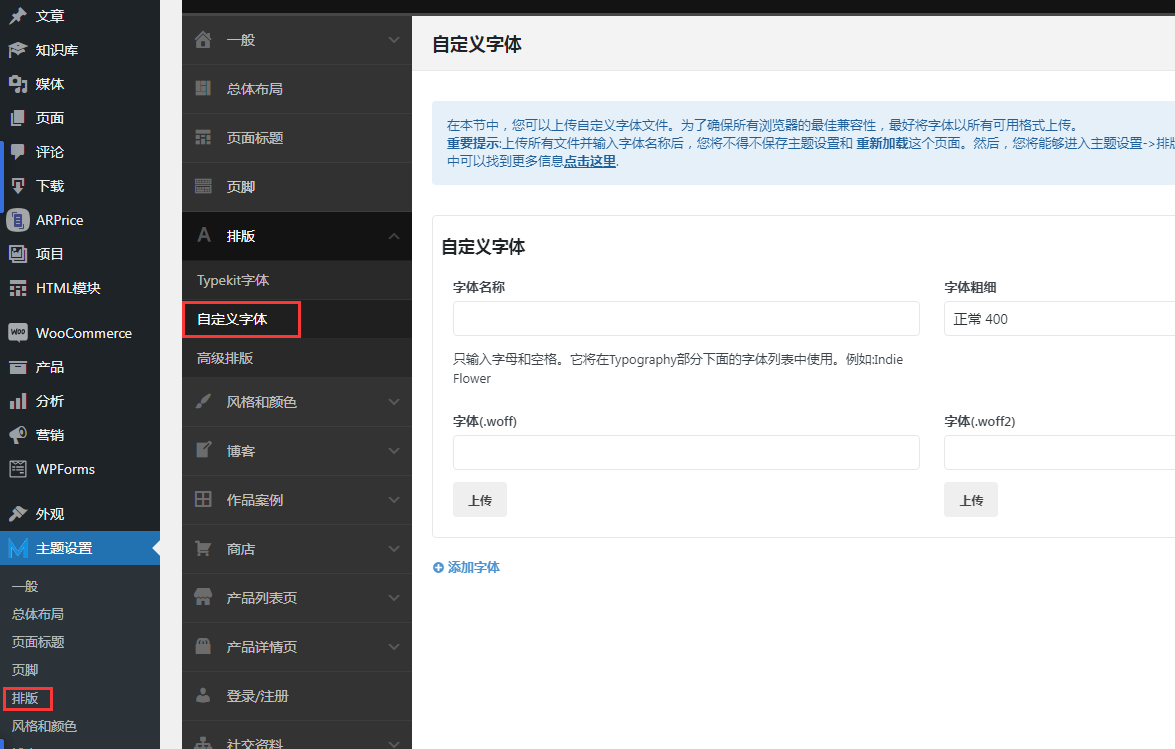The image size is (1175, 749).
Task: Click the ARPrice icon in the sidebar
Action: 18,220
